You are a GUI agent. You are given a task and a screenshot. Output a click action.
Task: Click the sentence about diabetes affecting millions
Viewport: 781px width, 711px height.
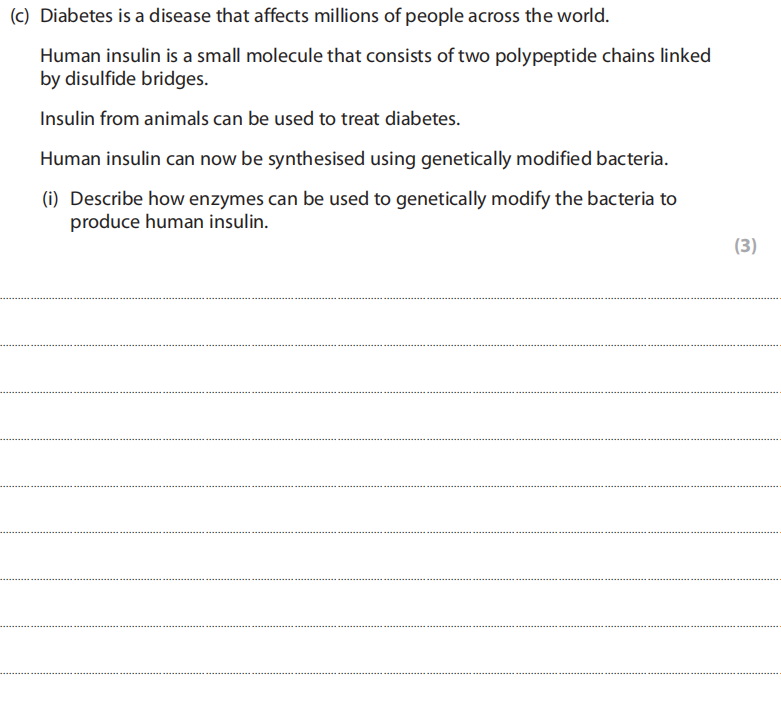pyautogui.click(x=324, y=17)
